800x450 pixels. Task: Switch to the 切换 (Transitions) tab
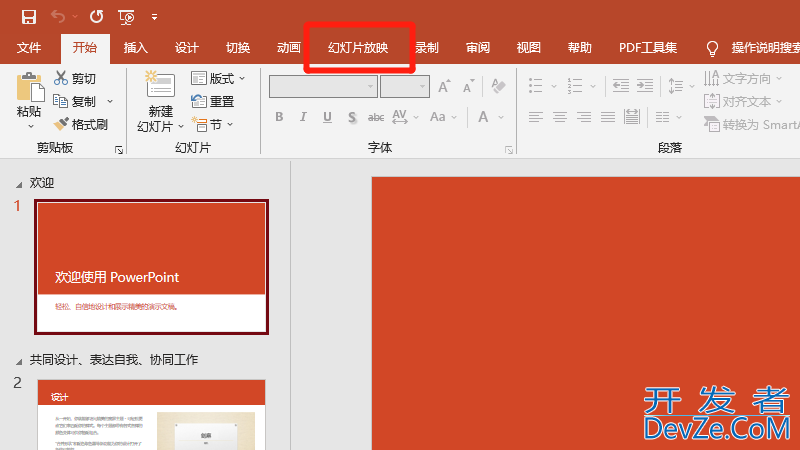point(238,48)
